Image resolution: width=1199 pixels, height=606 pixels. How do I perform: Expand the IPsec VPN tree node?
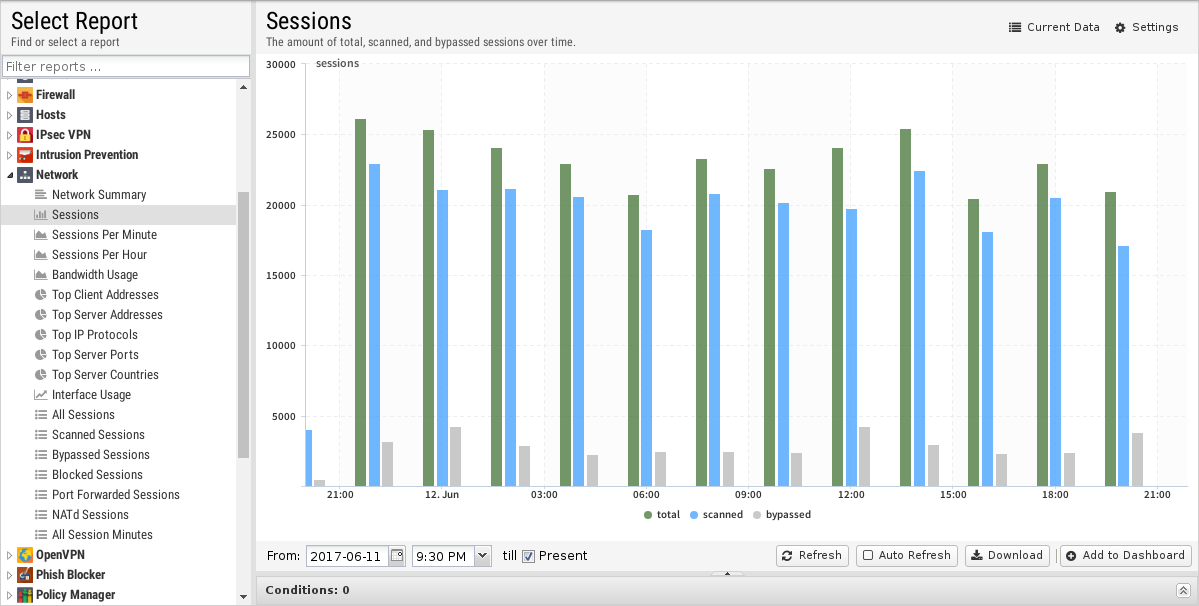pyautogui.click(x=10, y=134)
